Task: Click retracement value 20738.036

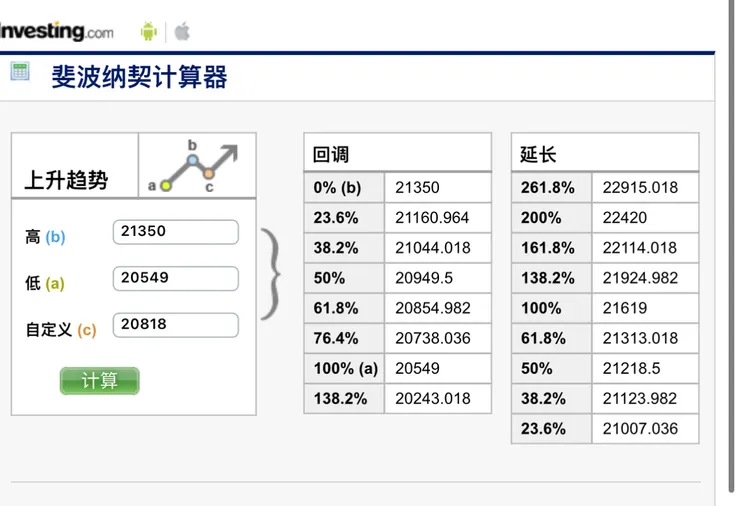Action: [433, 338]
